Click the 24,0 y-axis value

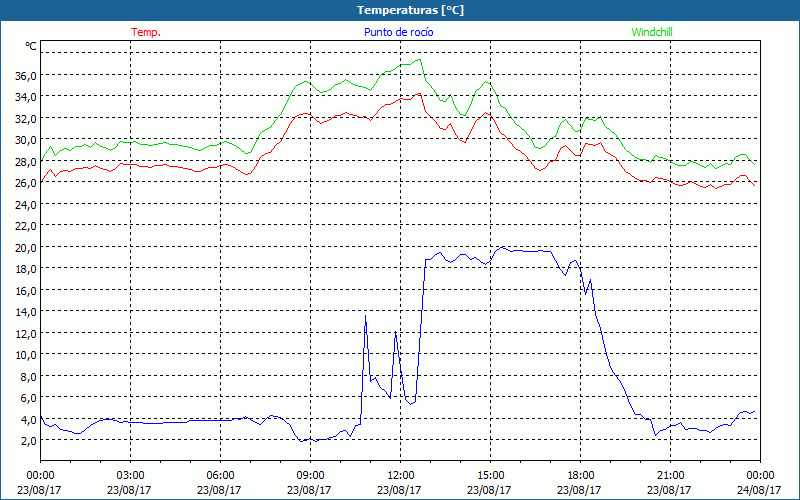coord(26,204)
